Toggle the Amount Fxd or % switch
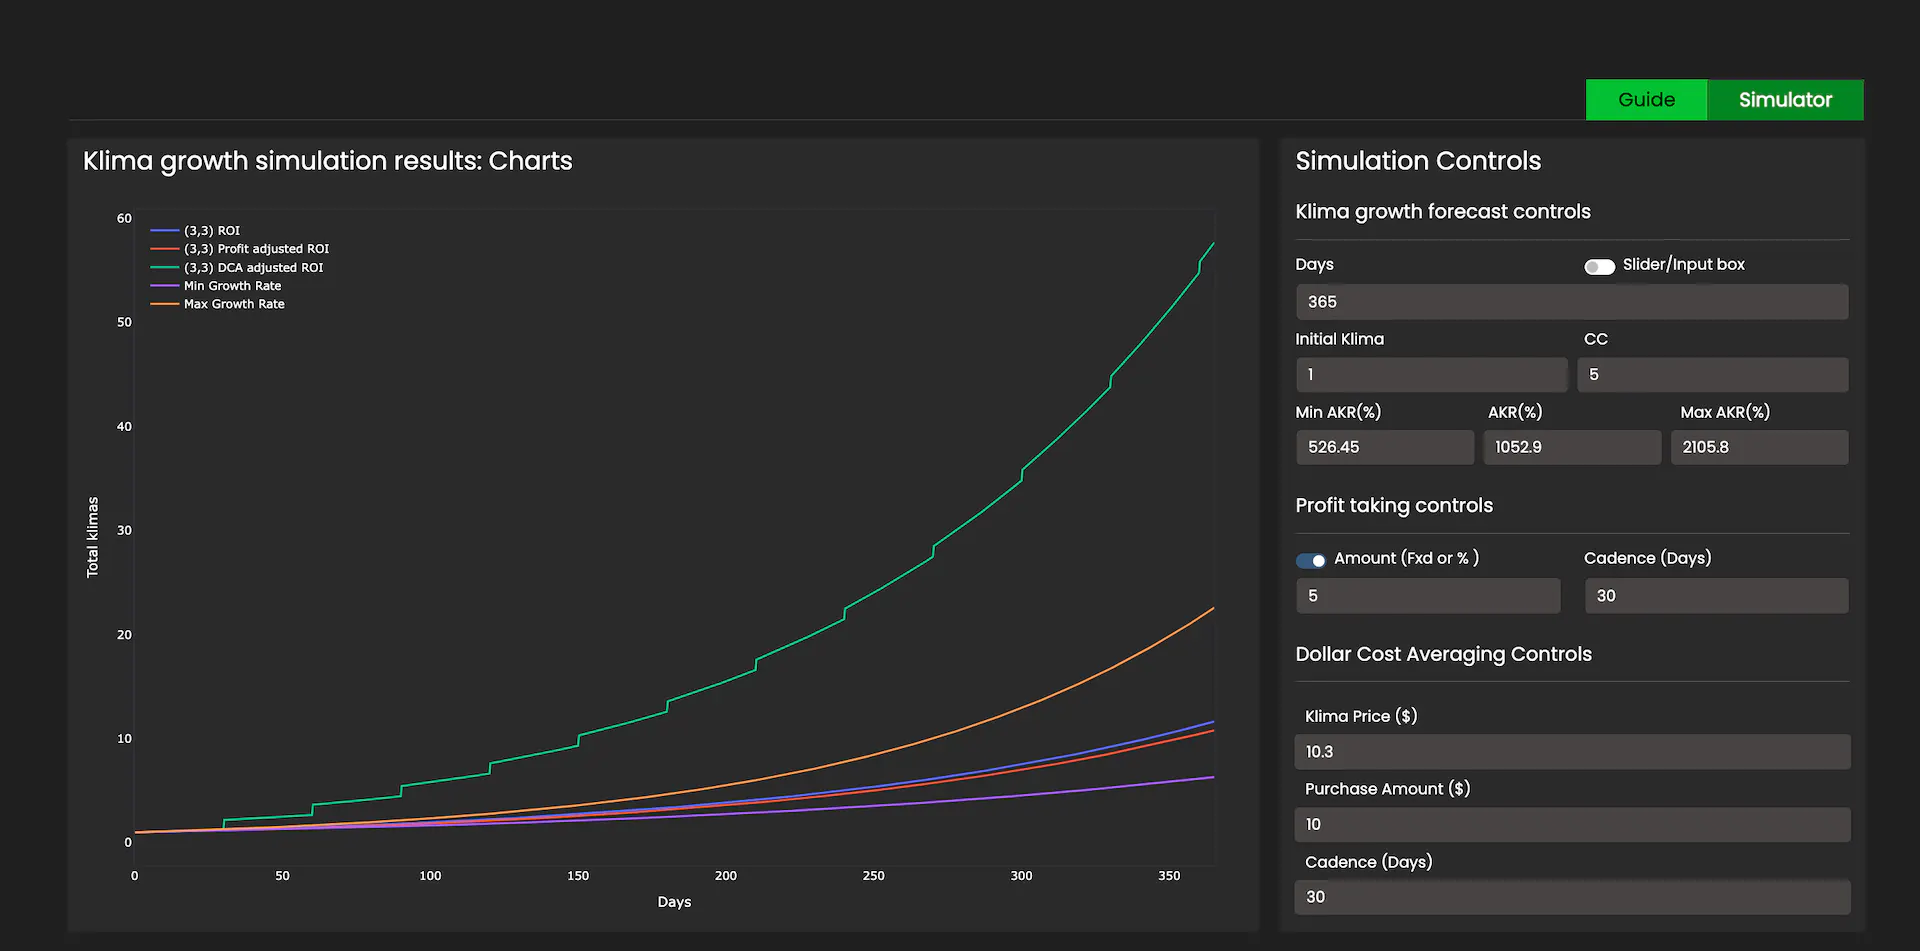 tap(1311, 560)
